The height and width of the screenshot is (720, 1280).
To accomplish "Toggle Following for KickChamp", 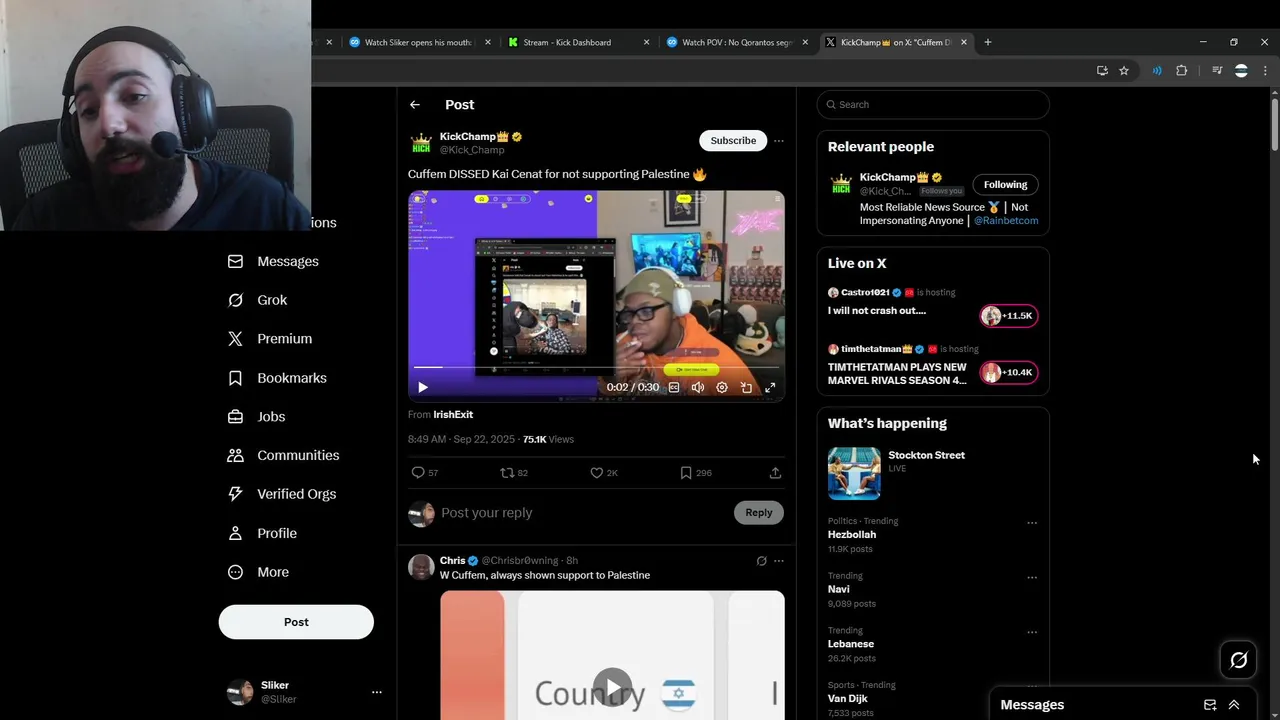I will point(1005,184).
